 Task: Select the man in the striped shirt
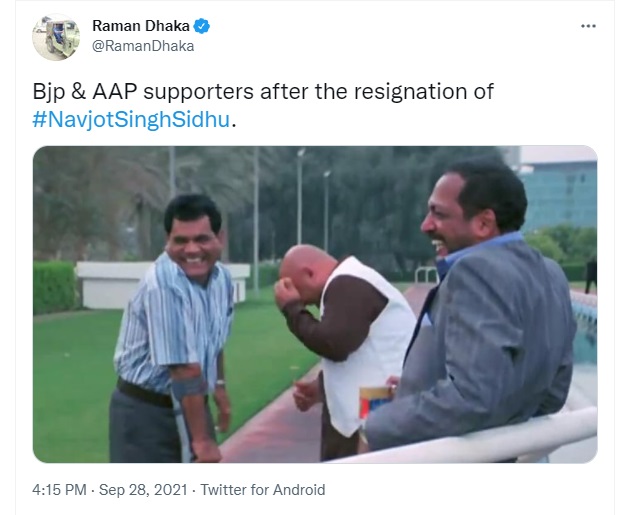[x=174, y=329]
